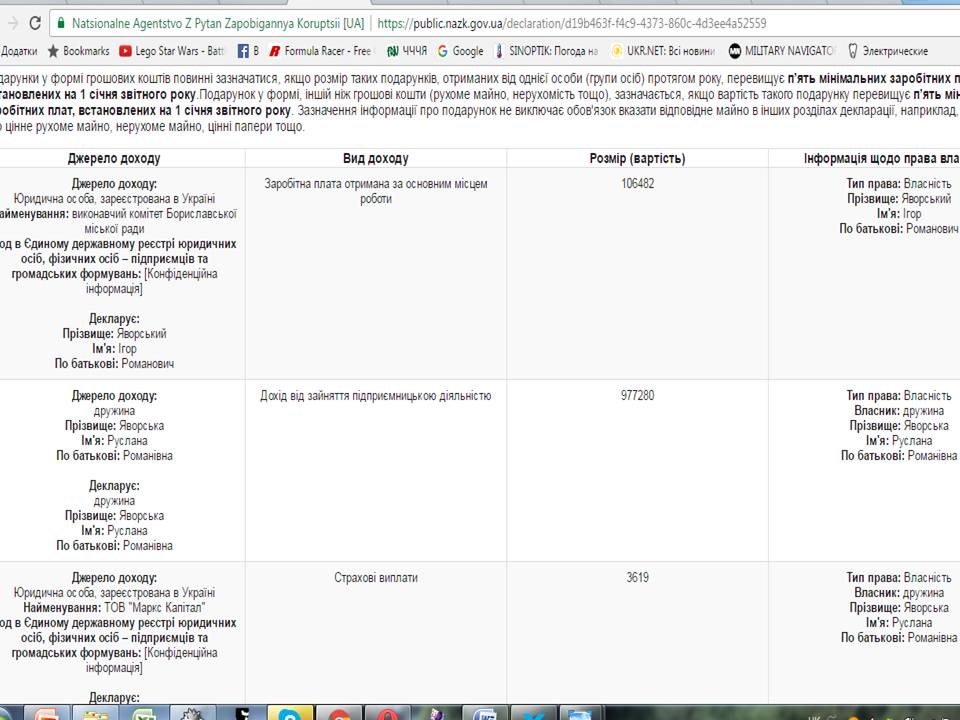Click the URL in the address bar
The height and width of the screenshot is (720, 960).
pos(571,22)
